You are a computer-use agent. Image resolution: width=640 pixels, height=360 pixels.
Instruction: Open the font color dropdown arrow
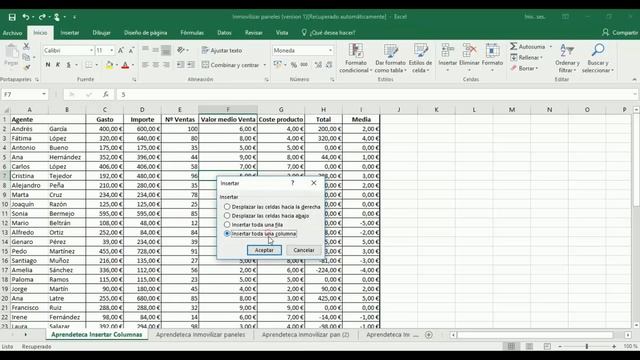point(133,65)
